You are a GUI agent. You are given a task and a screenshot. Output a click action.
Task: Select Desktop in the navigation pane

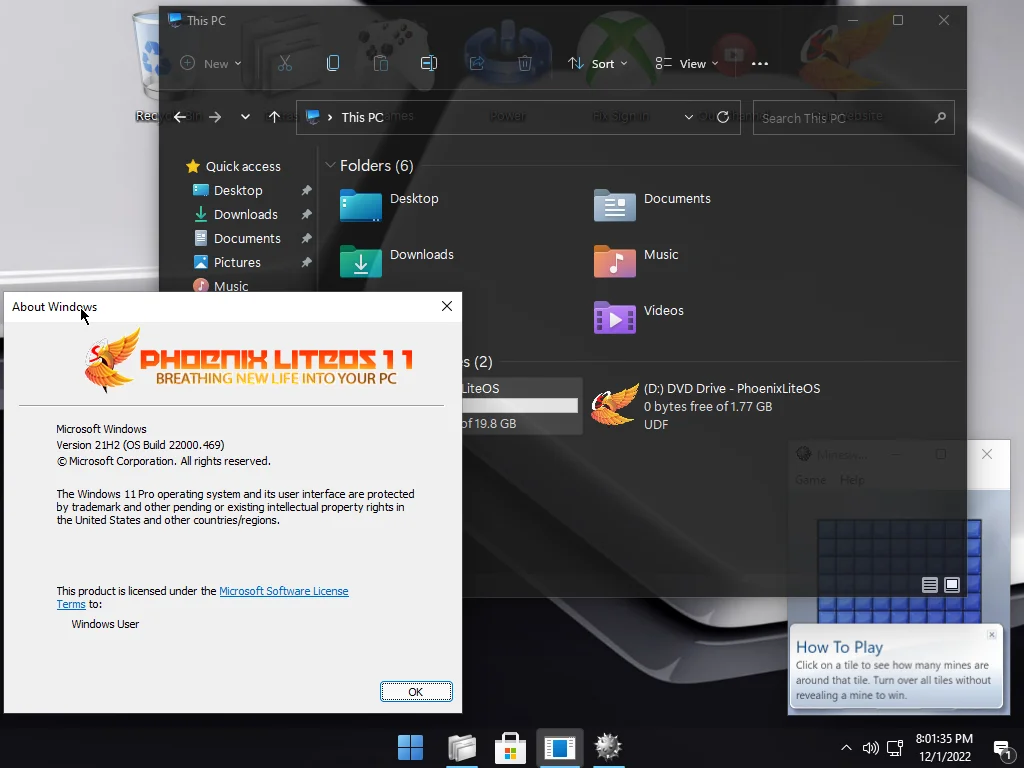point(228,190)
